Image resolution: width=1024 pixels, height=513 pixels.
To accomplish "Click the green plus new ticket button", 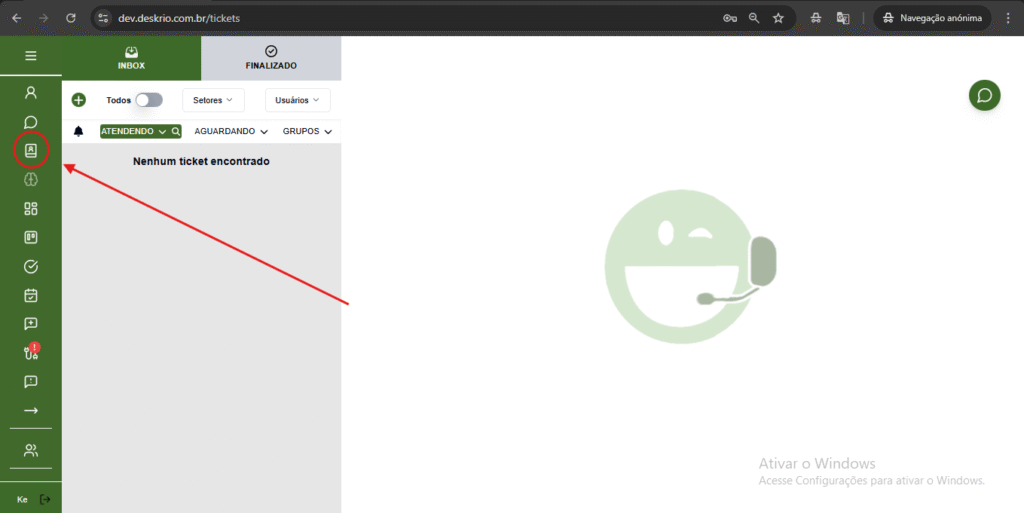I will [79, 100].
